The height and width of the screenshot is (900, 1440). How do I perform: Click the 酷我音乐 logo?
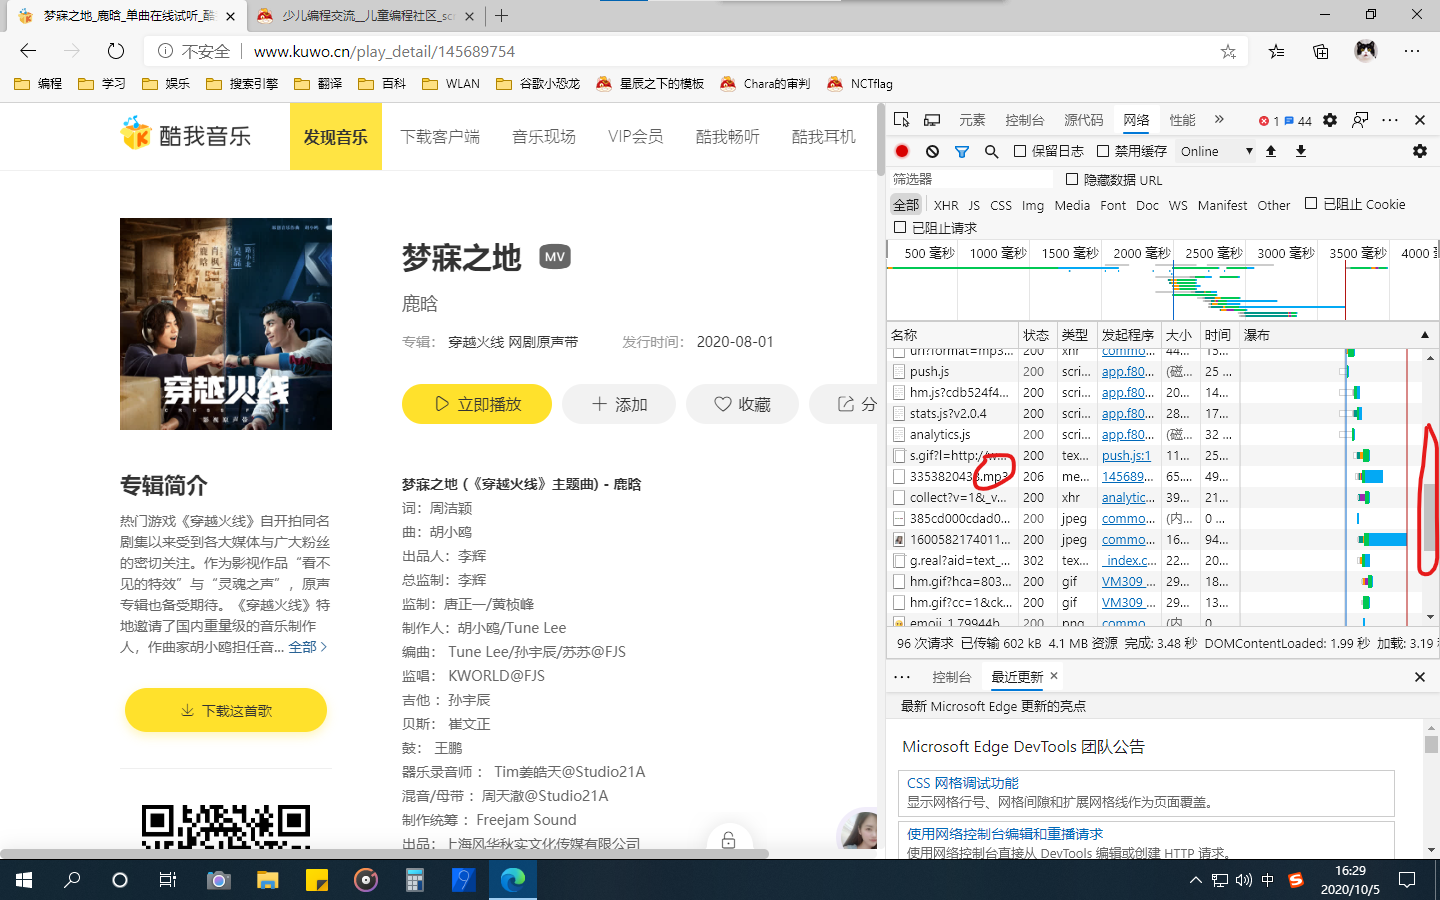(x=186, y=134)
